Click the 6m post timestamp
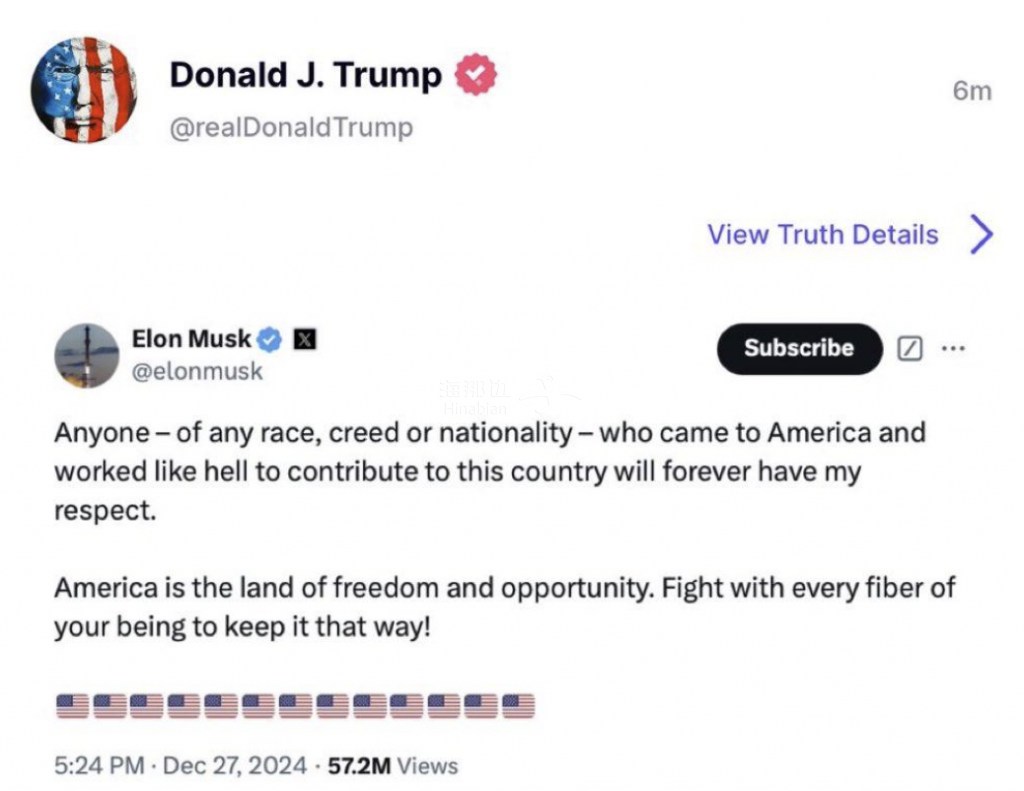This screenshot has width=1024, height=791. coord(972,91)
